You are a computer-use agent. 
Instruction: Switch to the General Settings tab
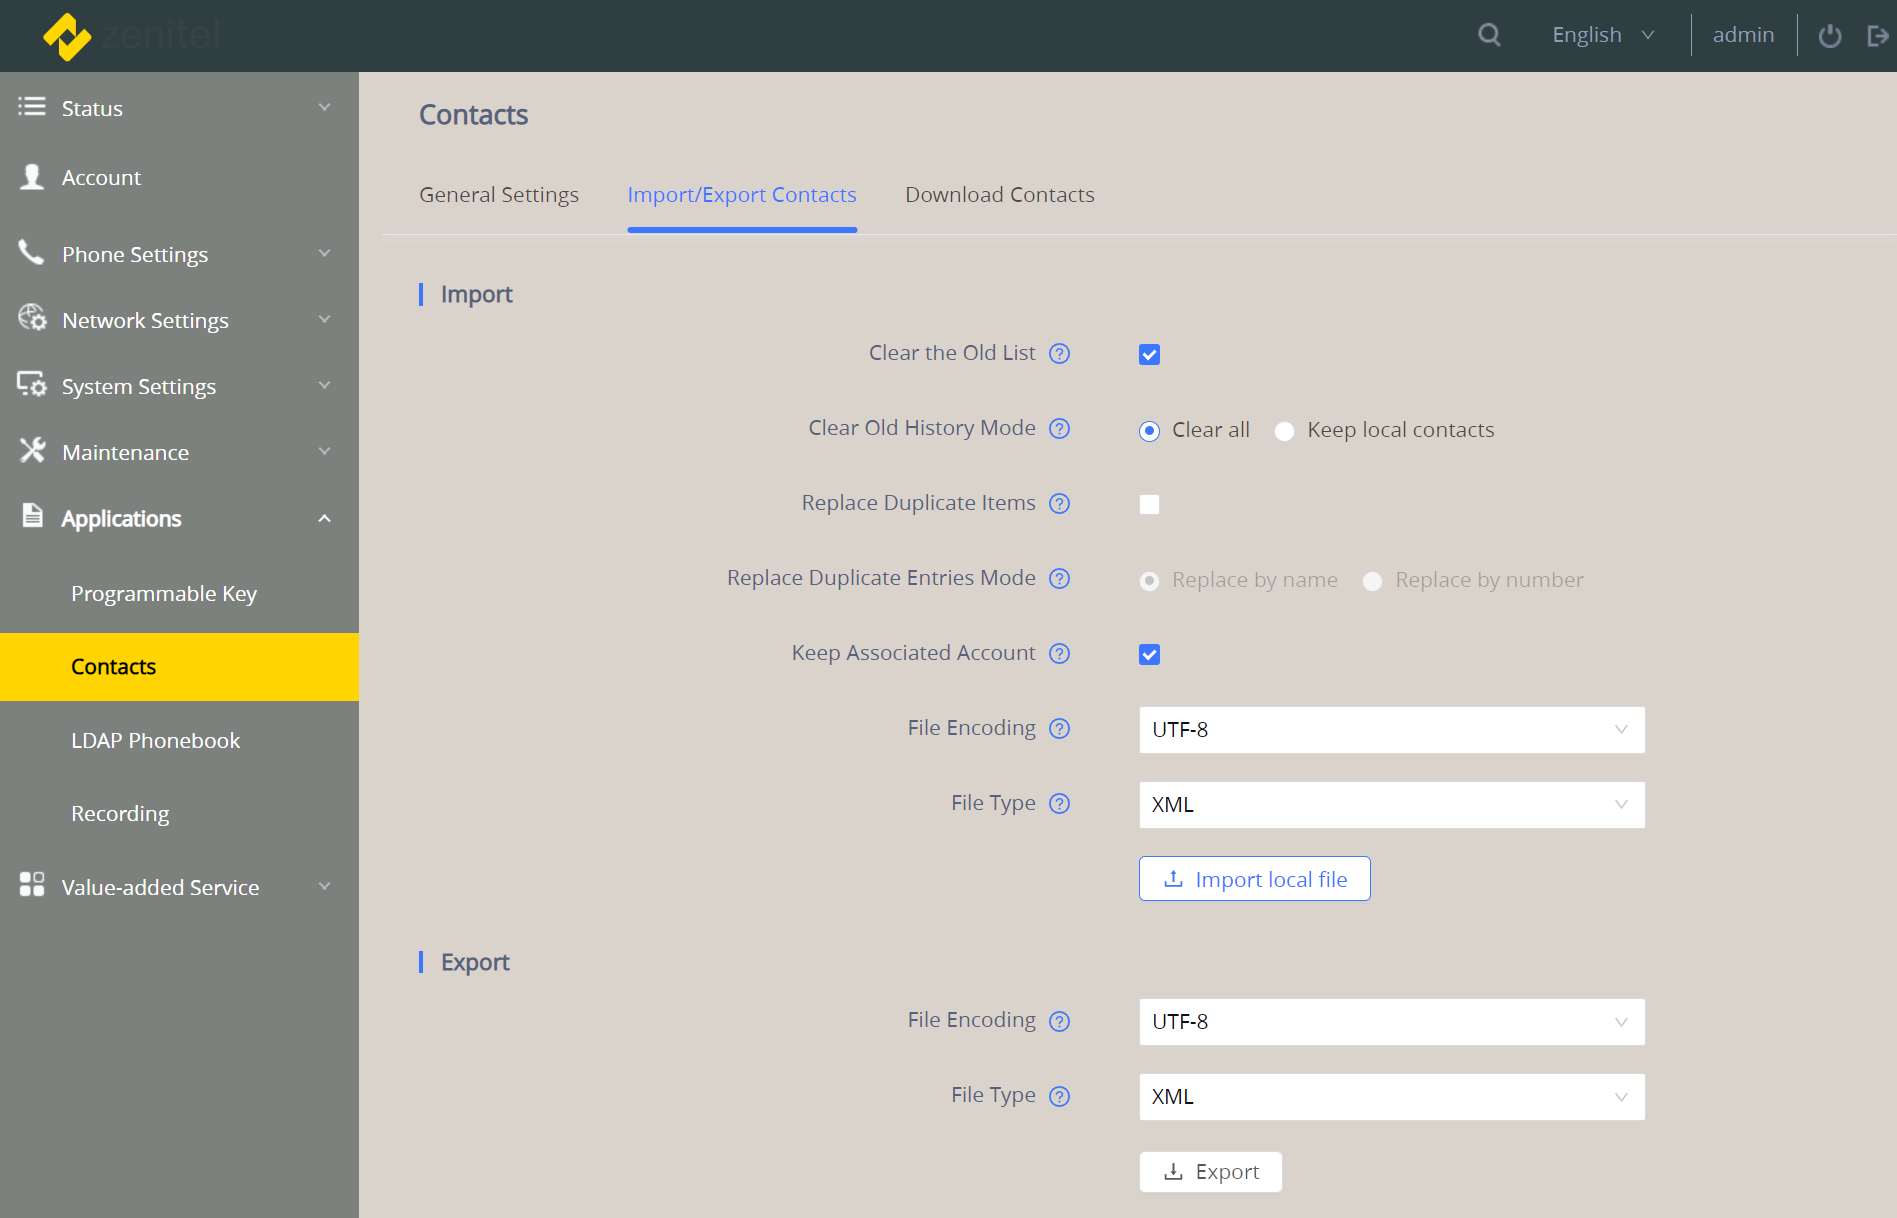pyautogui.click(x=499, y=195)
